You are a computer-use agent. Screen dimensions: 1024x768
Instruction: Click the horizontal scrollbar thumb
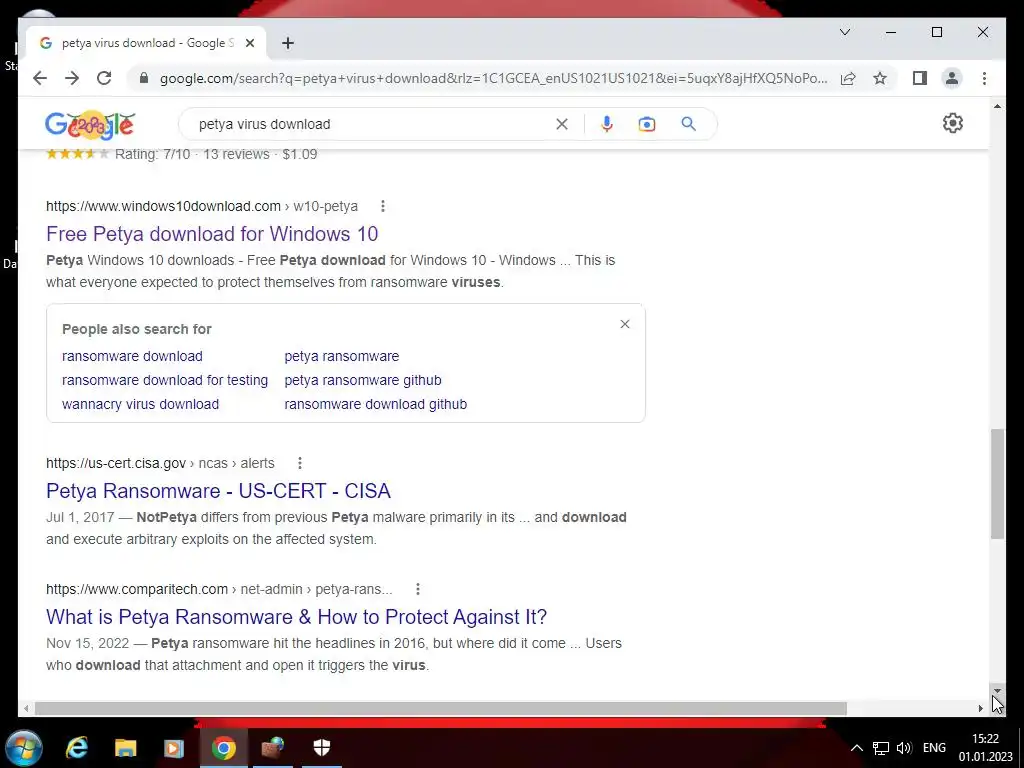[441, 709]
